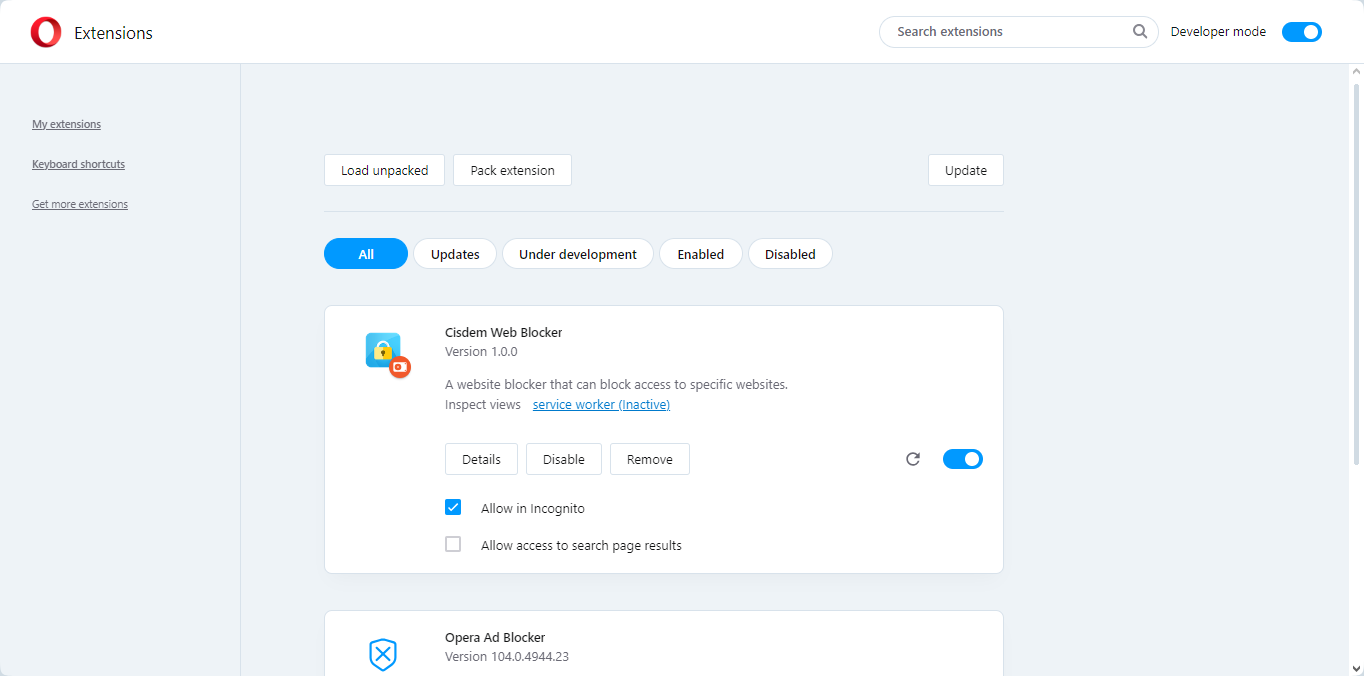Uncheck Allow in Incognito
The height and width of the screenshot is (676, 1364).
click(x=453, y=508)
